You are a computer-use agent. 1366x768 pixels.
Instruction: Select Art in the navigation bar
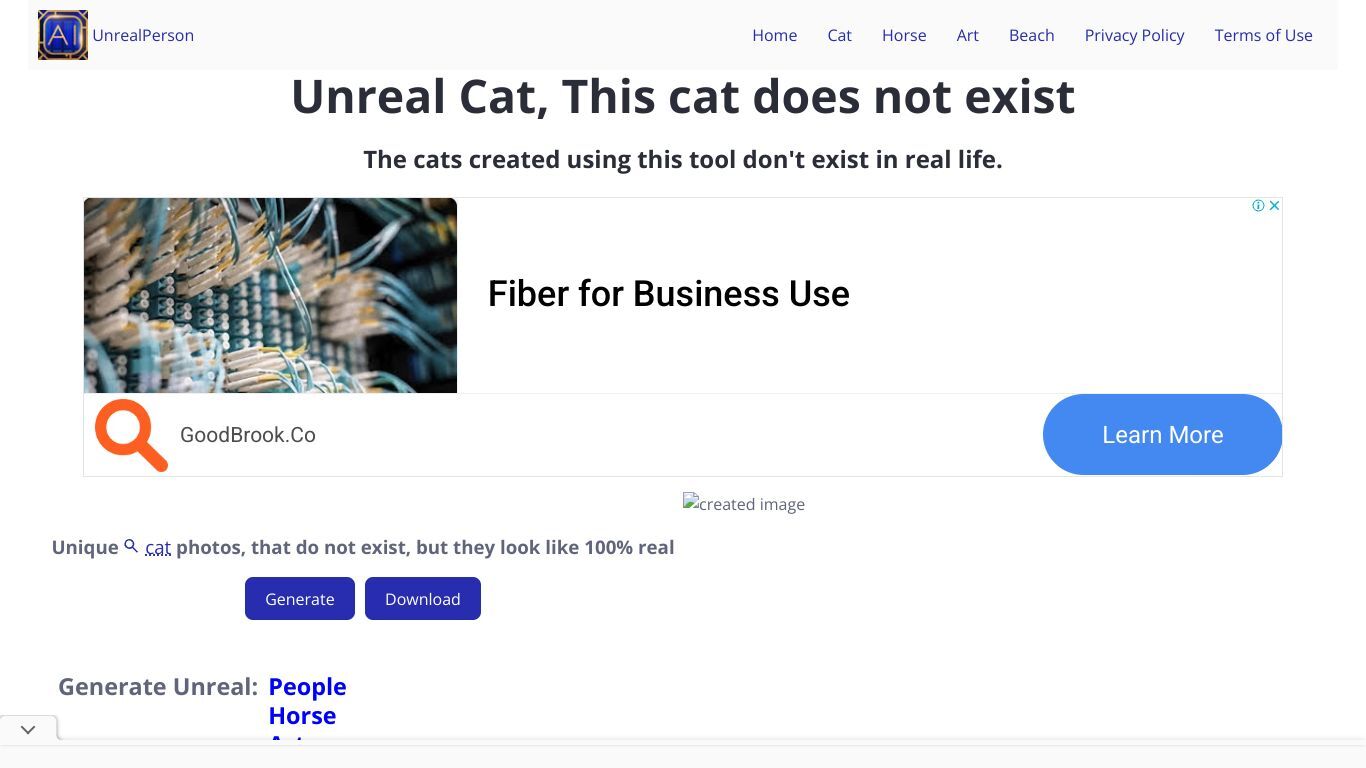968,35
